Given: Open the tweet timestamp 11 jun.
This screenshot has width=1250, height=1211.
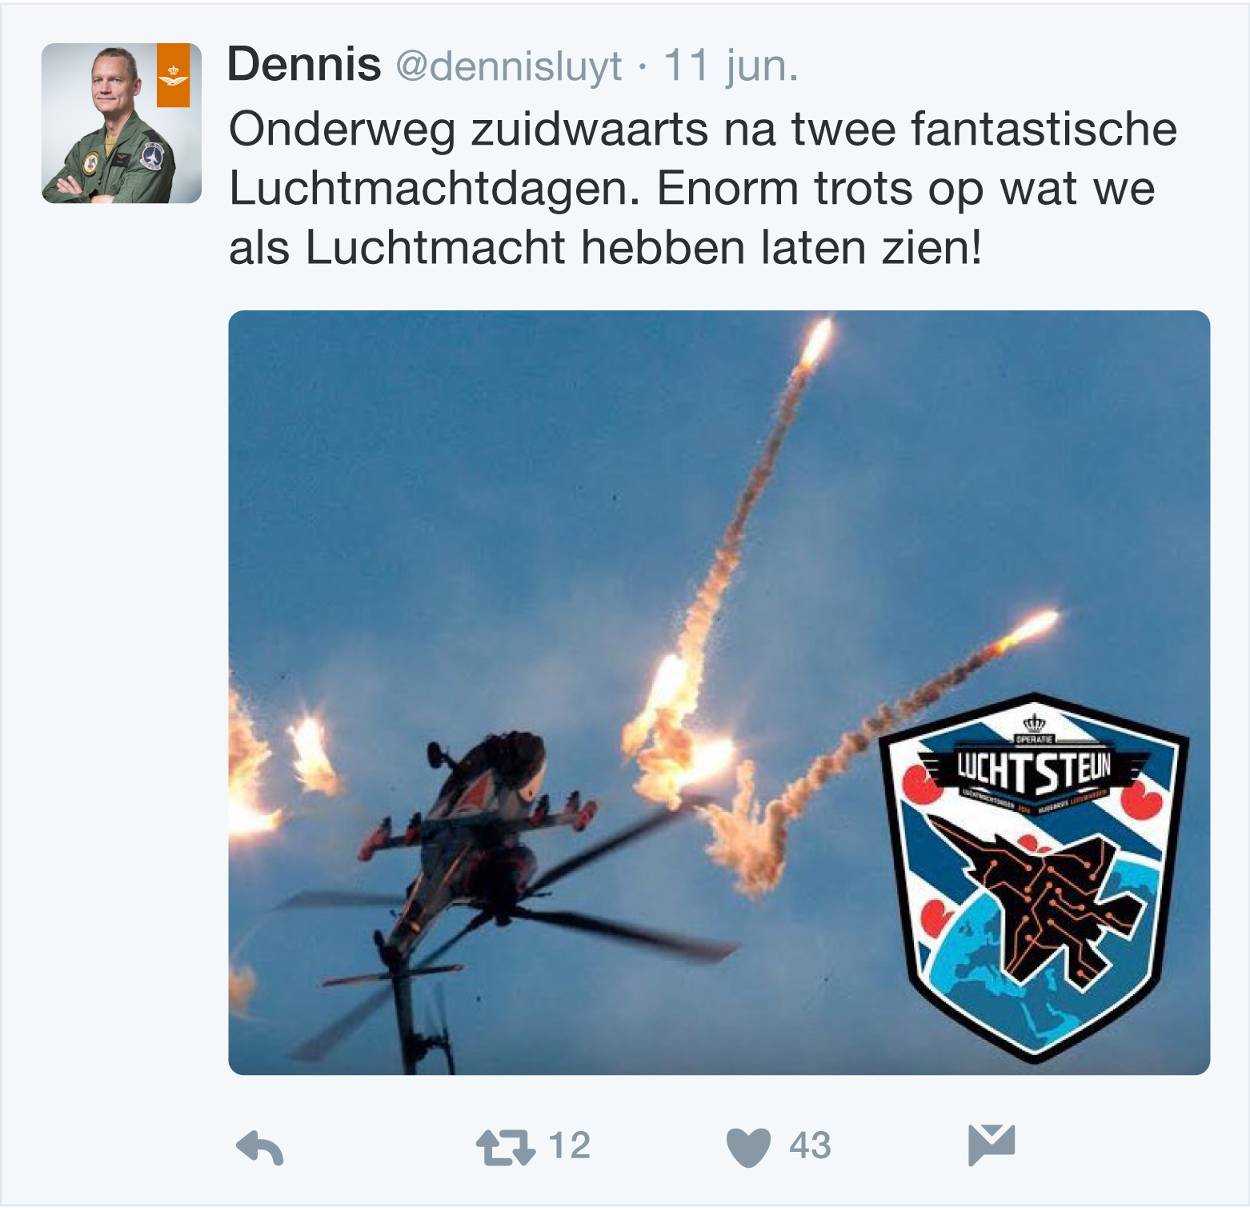Looking at the screenshot, I should pos(731,66).
